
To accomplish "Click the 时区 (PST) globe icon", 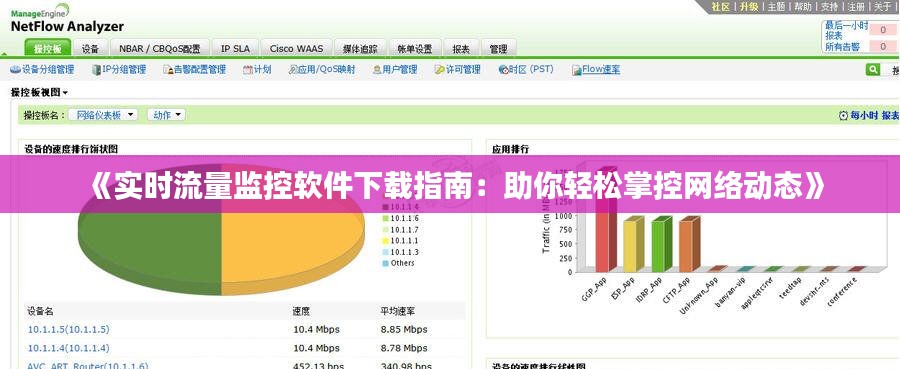I will click(x=503, y=69).
